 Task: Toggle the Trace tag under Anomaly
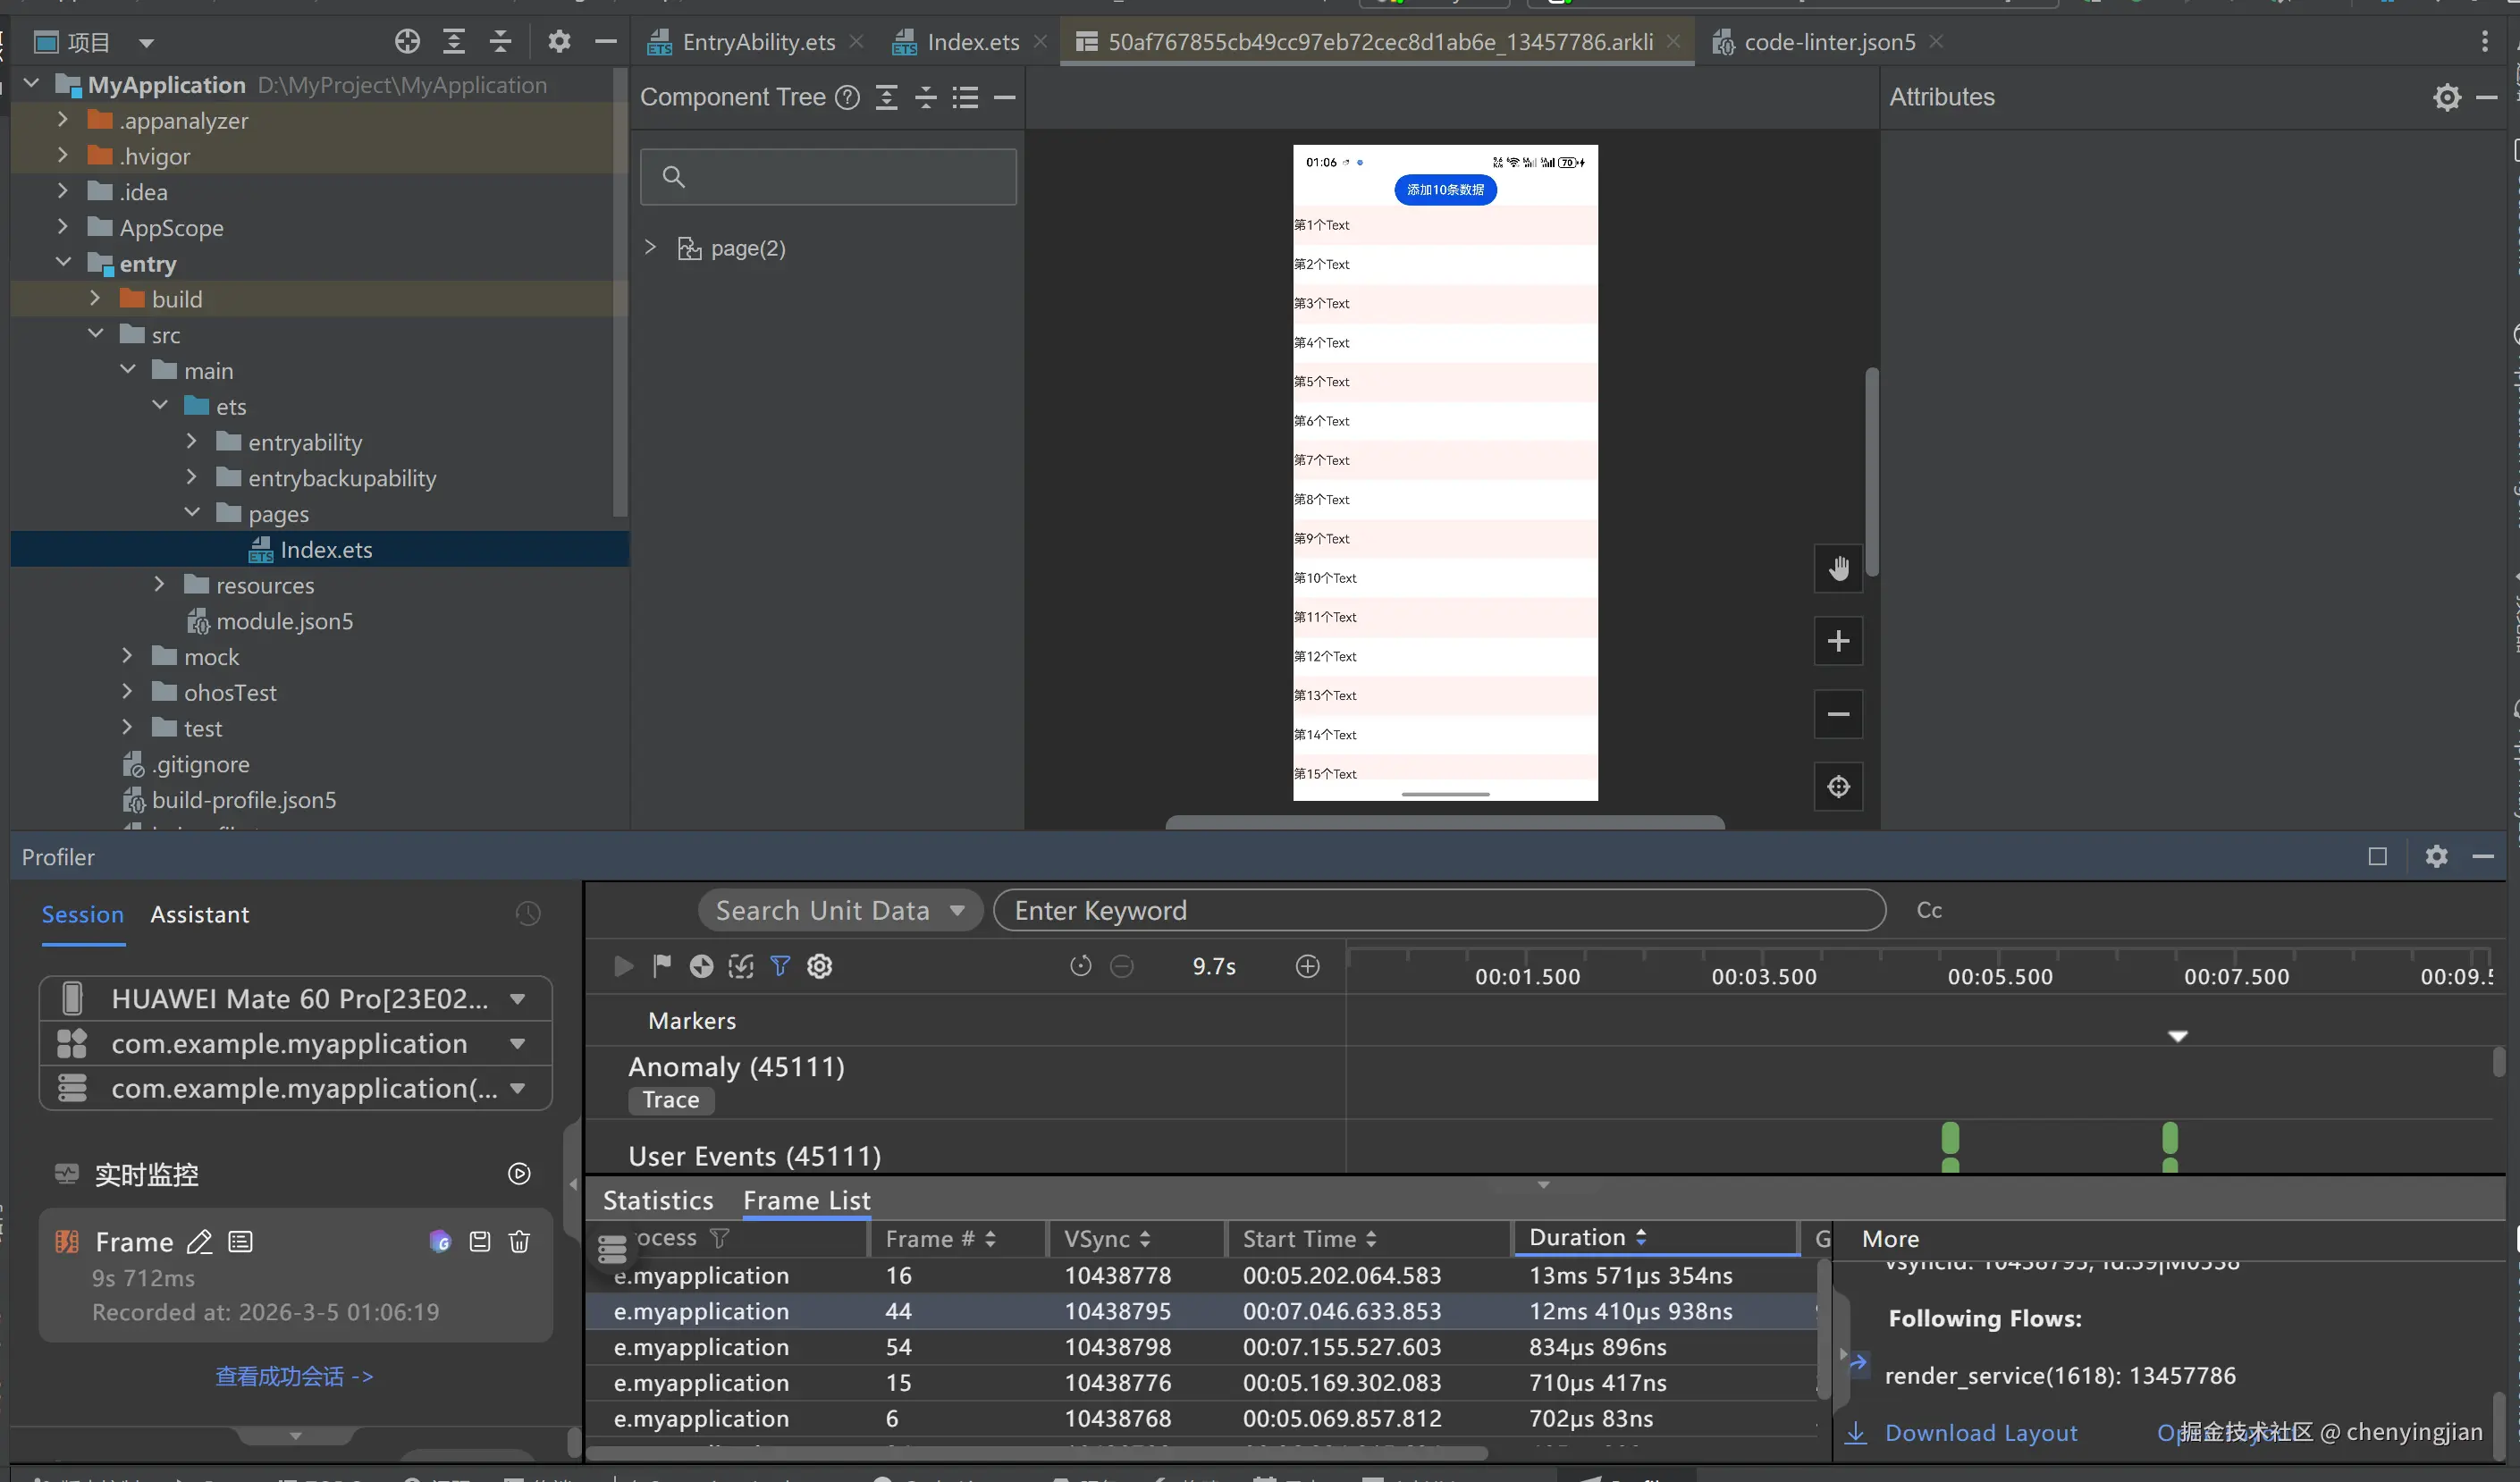670,1100
